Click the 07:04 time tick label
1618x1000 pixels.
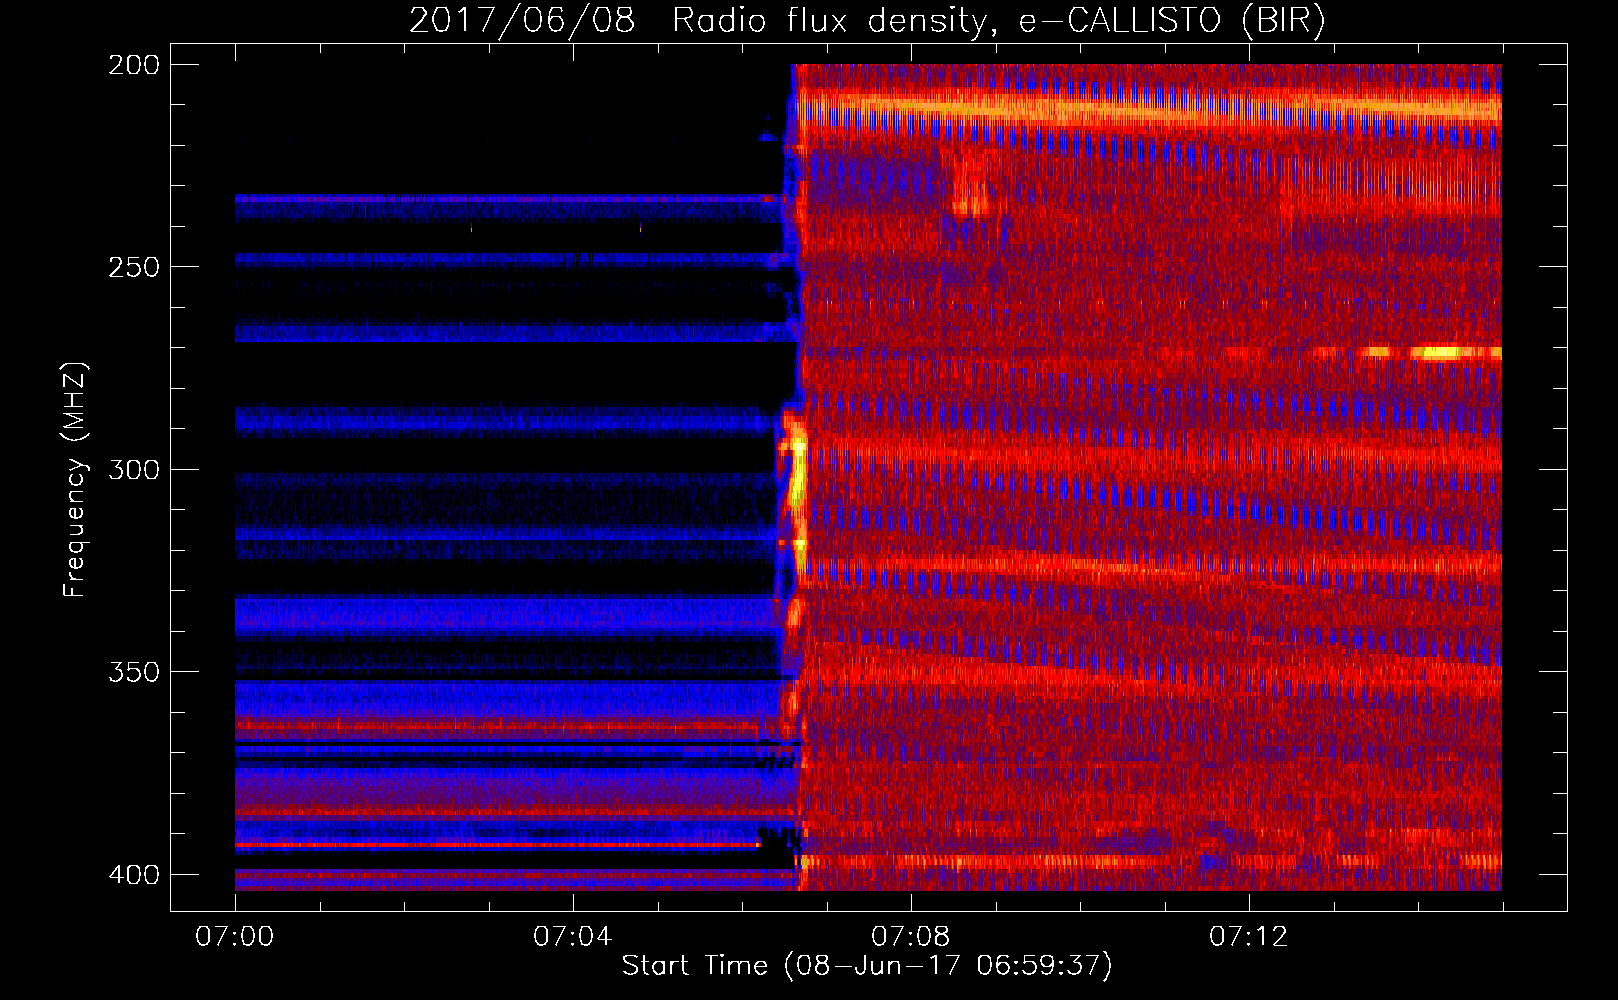(x=572, y=937)
